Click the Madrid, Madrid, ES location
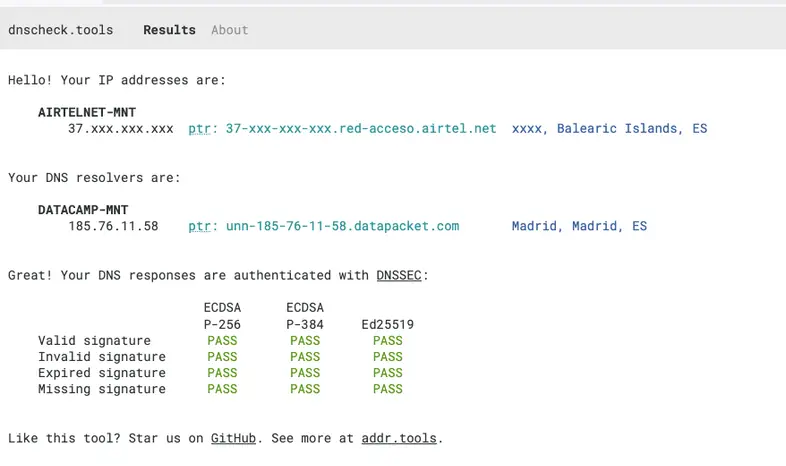The height and width of the screenshot is (466, 786). point(579,226)
